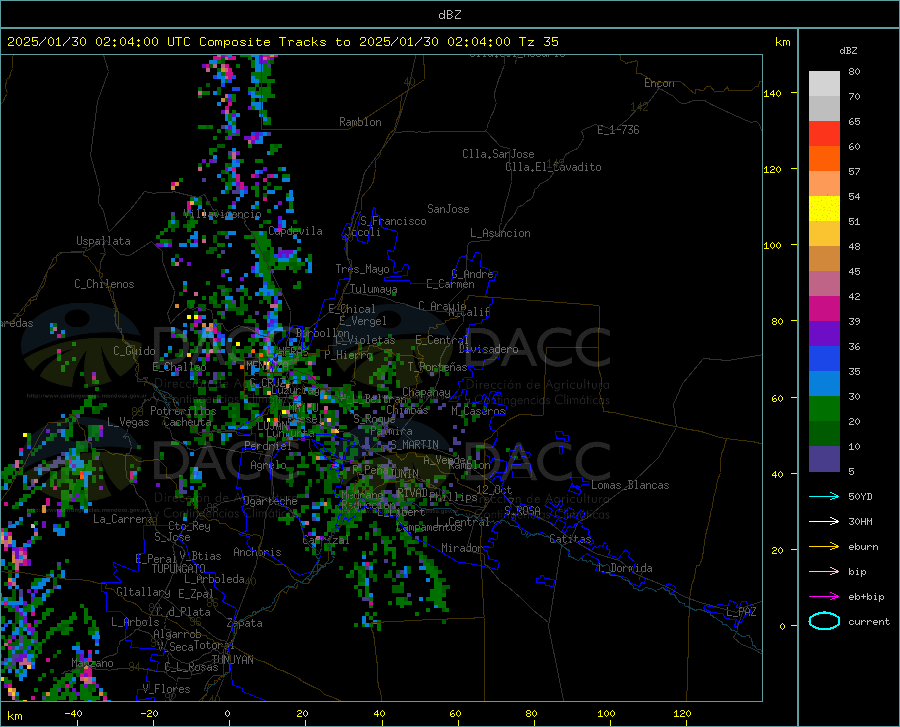This screenshot has height=727, width=900.
Task: Click the 'L_Dormida' map label
Action: tap(625, 568)
